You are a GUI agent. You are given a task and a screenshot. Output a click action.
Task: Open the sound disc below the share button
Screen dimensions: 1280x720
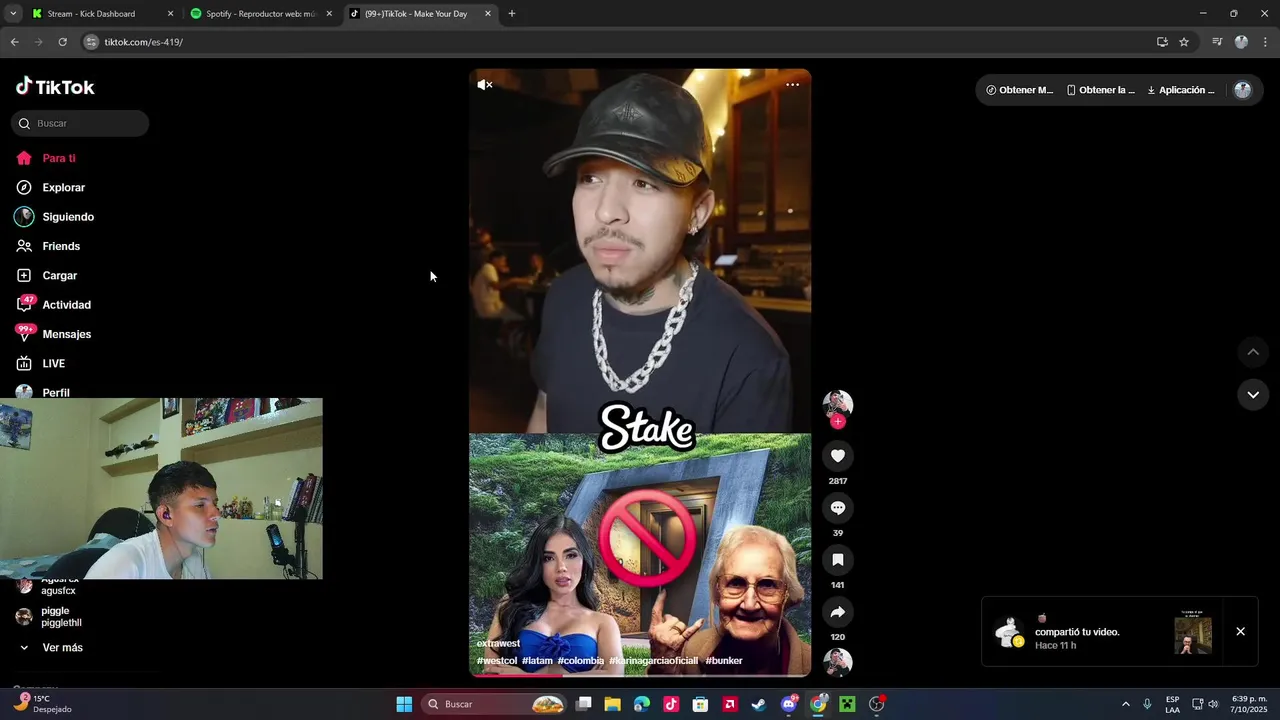pos(838,662)
